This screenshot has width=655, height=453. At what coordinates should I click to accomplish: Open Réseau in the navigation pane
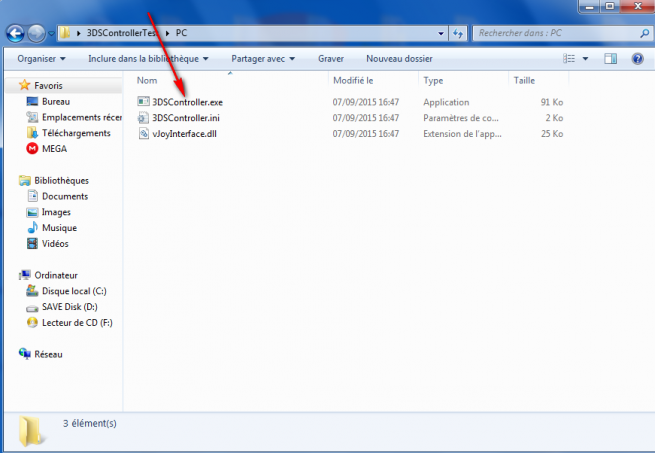tap(48, 354)
